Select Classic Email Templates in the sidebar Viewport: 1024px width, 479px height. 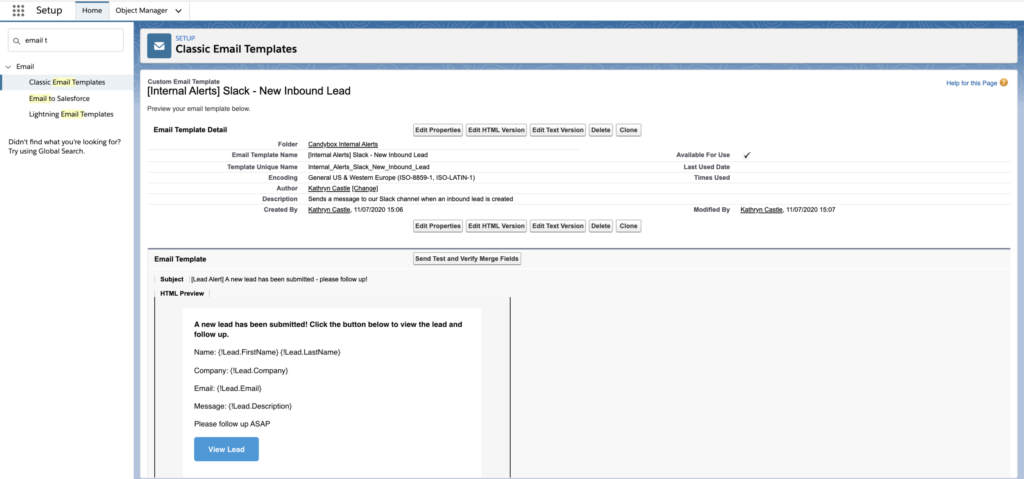(x=67, y=82)
